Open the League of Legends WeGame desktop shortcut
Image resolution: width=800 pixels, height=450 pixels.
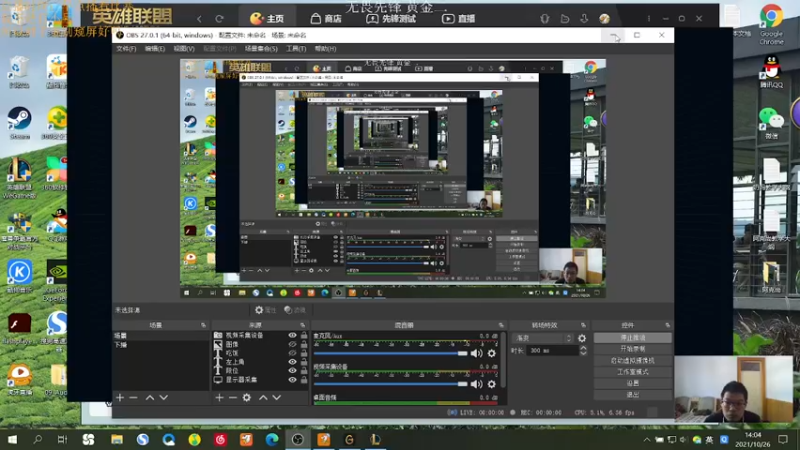(x=19, y=178)
